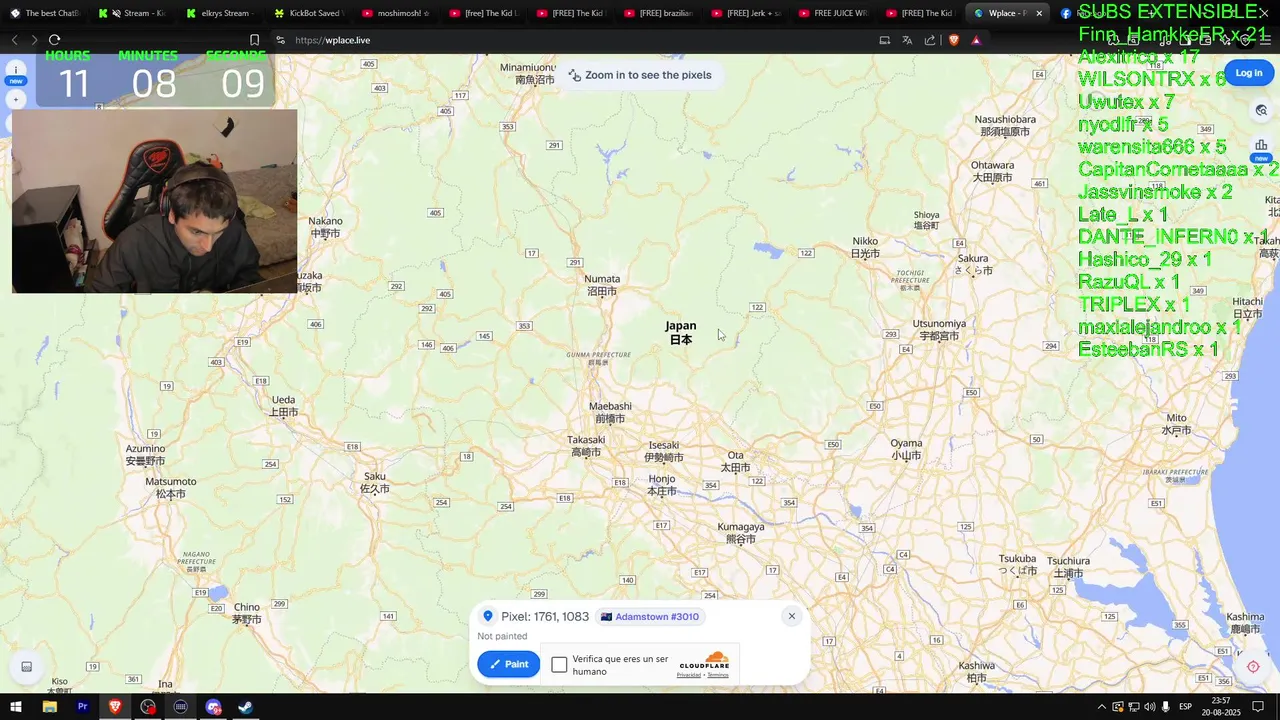
Task: Switch to the Stream - Ki tab
Action: click(131, 13)
